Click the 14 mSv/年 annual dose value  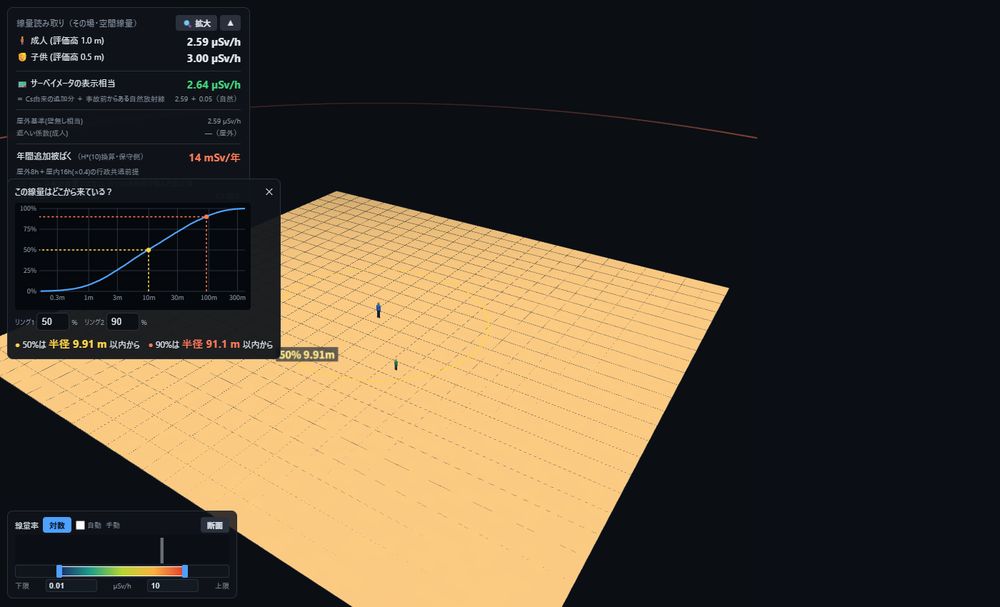[x=214, y=157]
